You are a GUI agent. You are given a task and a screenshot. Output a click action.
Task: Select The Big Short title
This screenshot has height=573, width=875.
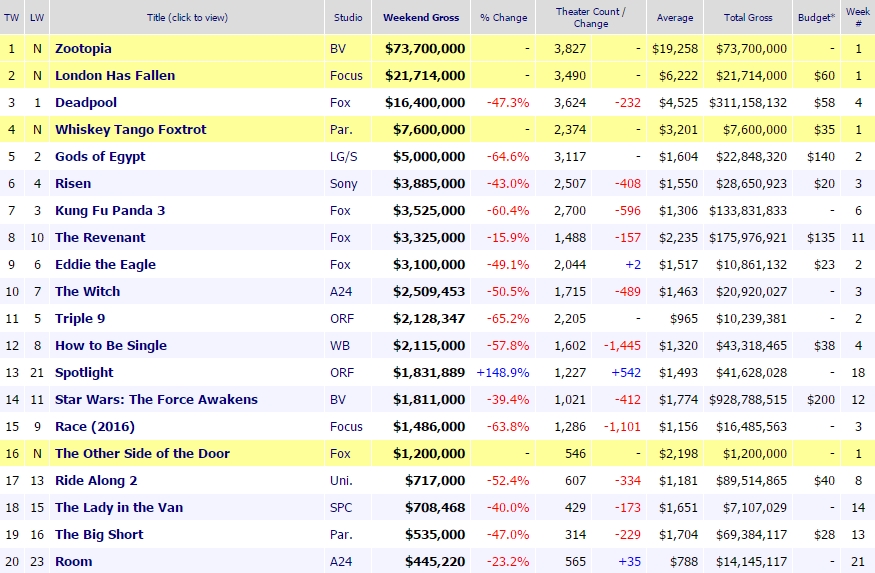[x=99, y=535]
